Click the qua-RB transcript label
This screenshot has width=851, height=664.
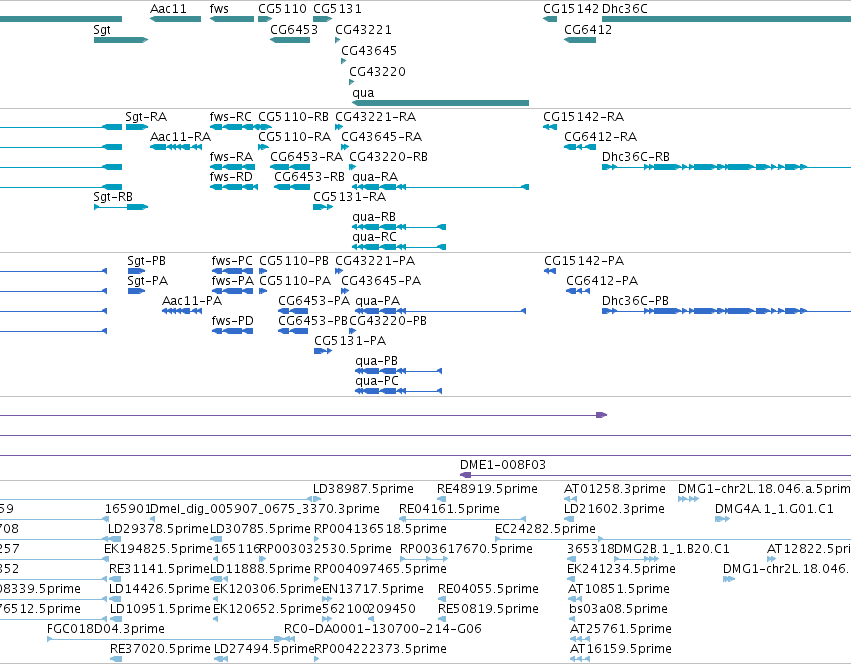(374, 217)
